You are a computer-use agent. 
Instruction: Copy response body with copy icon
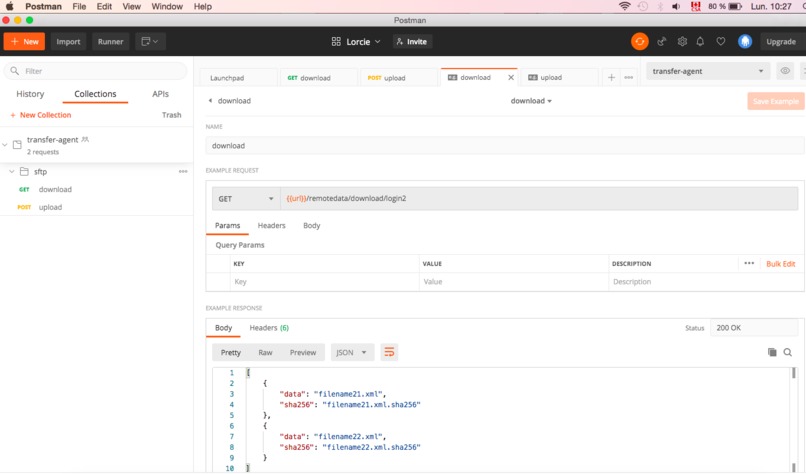(772, 352)
